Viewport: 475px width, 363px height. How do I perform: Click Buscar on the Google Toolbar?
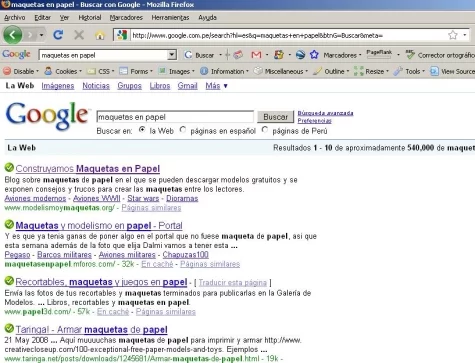[200, 55]
